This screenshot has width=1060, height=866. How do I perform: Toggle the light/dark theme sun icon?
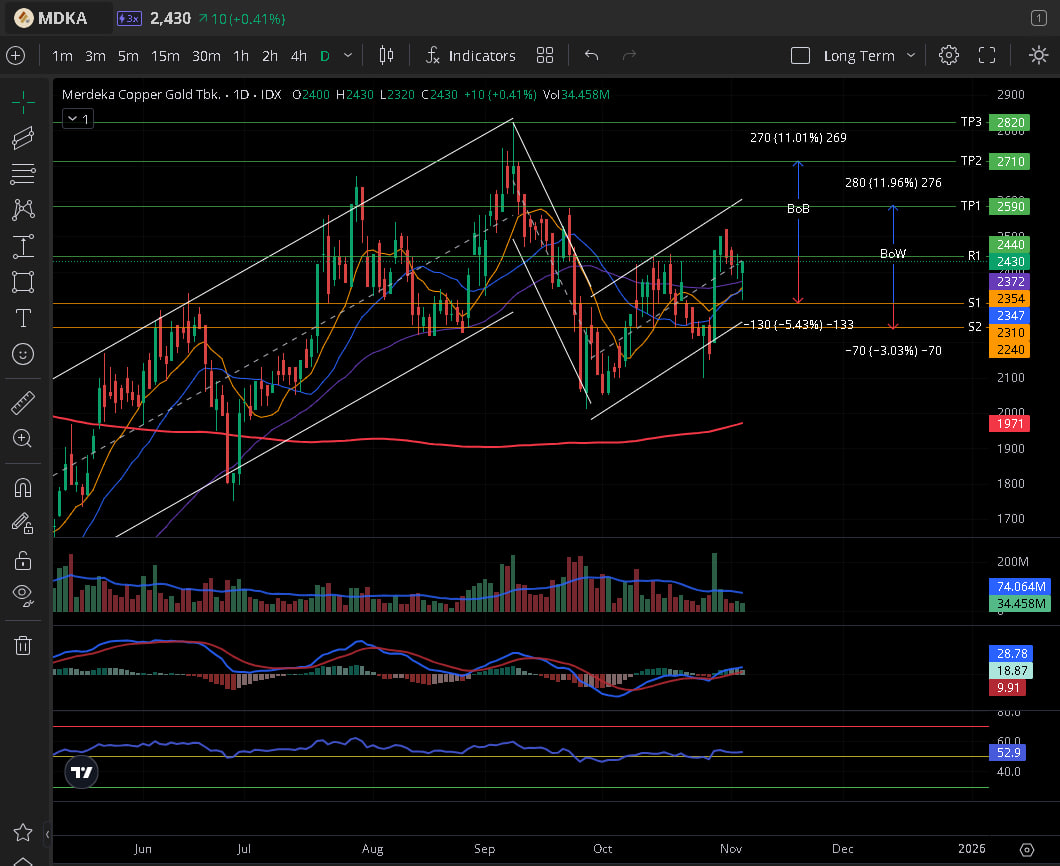[x=1038, y=56]
